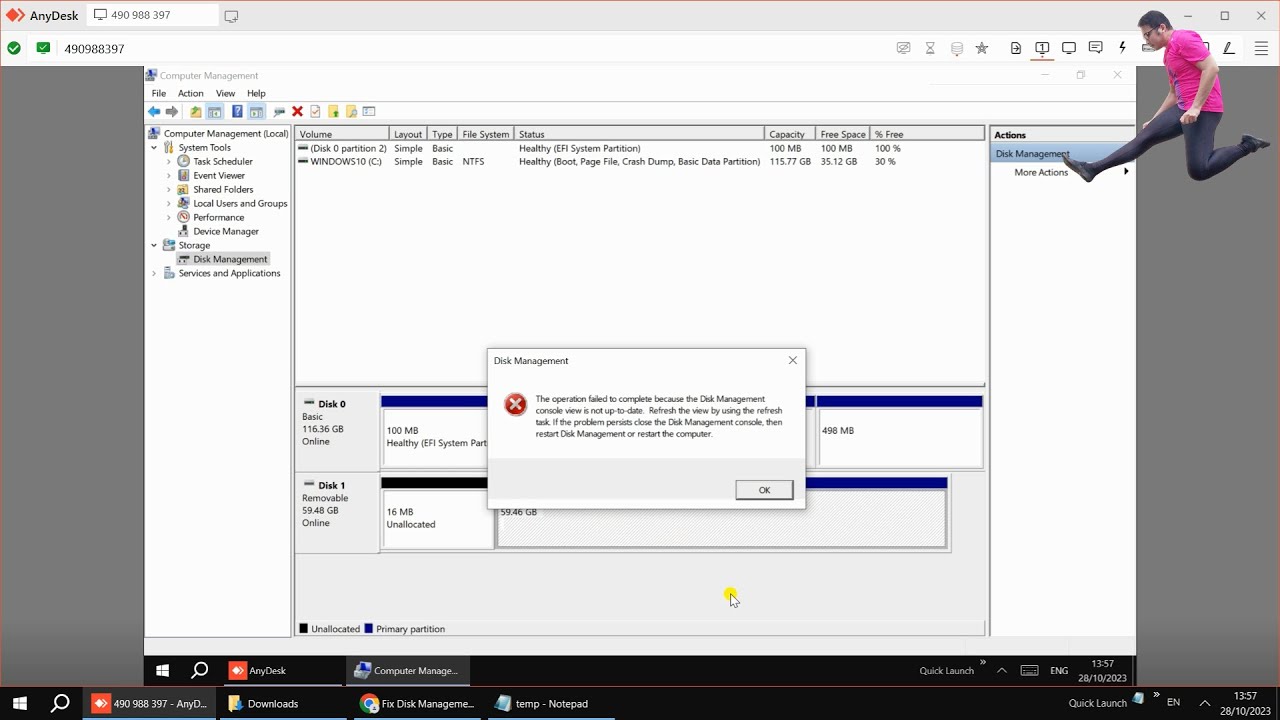Select the 100 MB EFI System partition block
The image size is (1280, 720).
coord(435,431)
